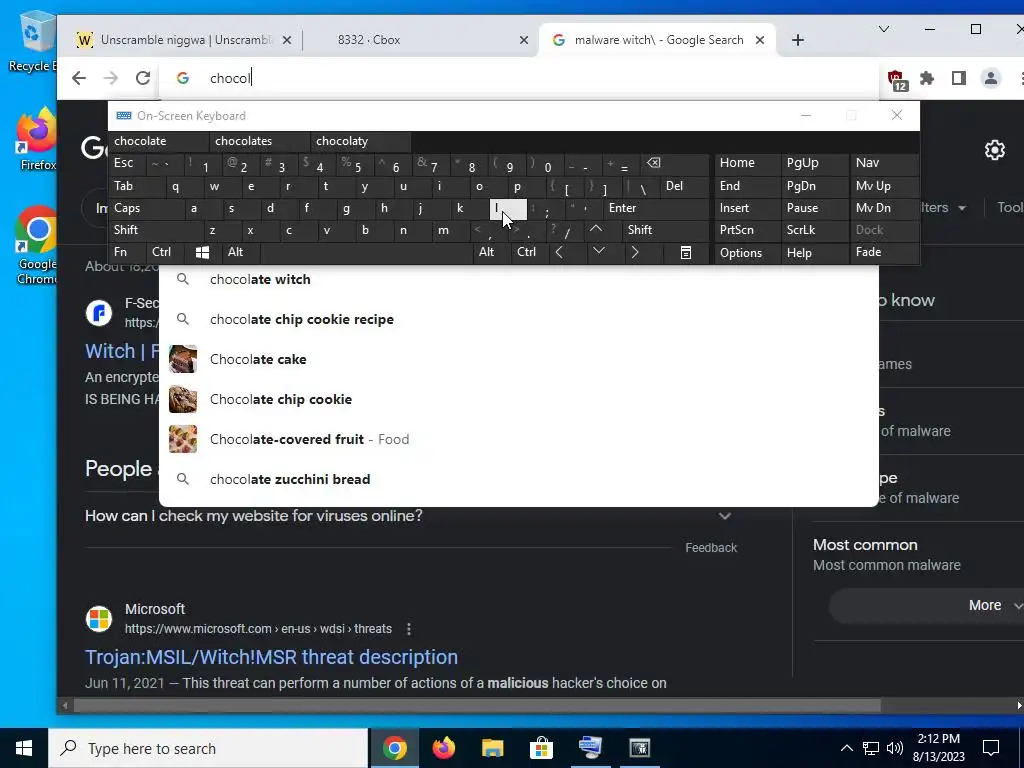Screen dimensions: 1024x768
Task: Toggle the right Shift key on On-Screen Keyboard
Action: point(666,230)
